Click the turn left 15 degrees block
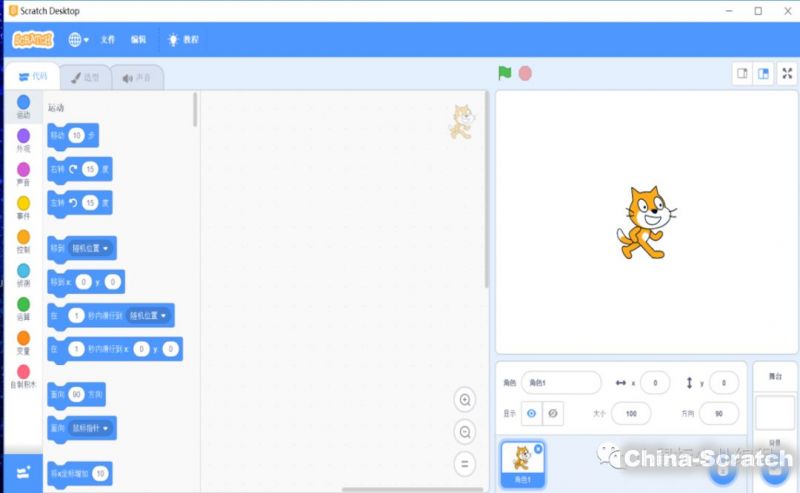800x493 pixels. [80, 203]
